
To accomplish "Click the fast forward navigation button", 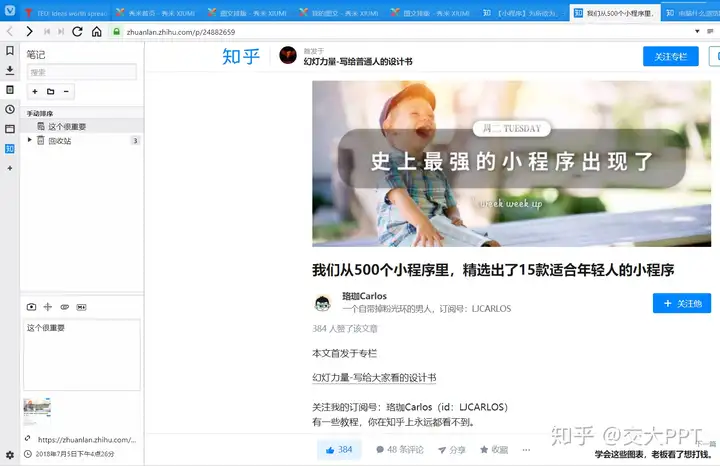I will tap(61, 32).
